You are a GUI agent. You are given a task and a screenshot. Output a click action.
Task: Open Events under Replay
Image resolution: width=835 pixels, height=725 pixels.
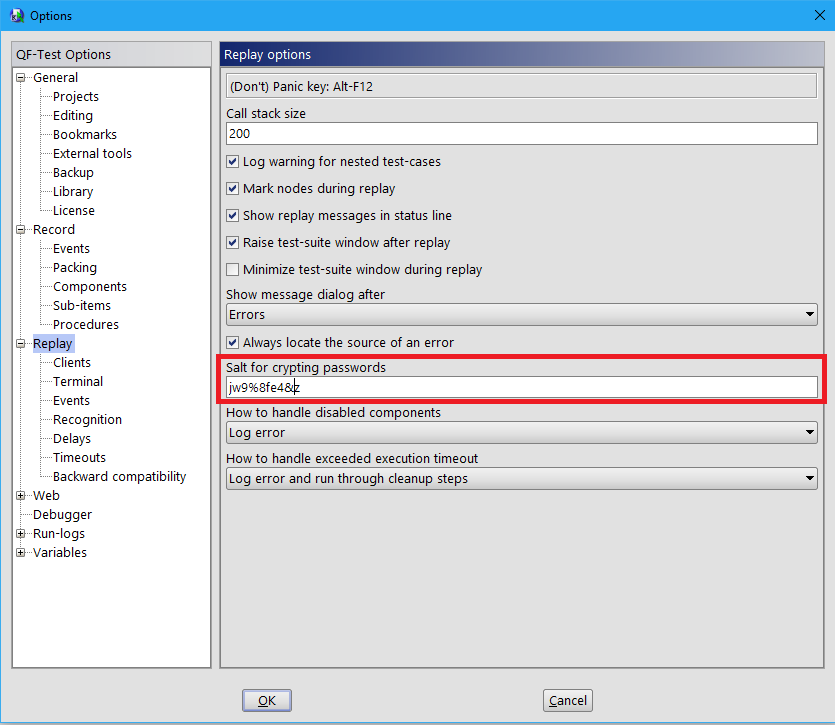coord(71,401)
